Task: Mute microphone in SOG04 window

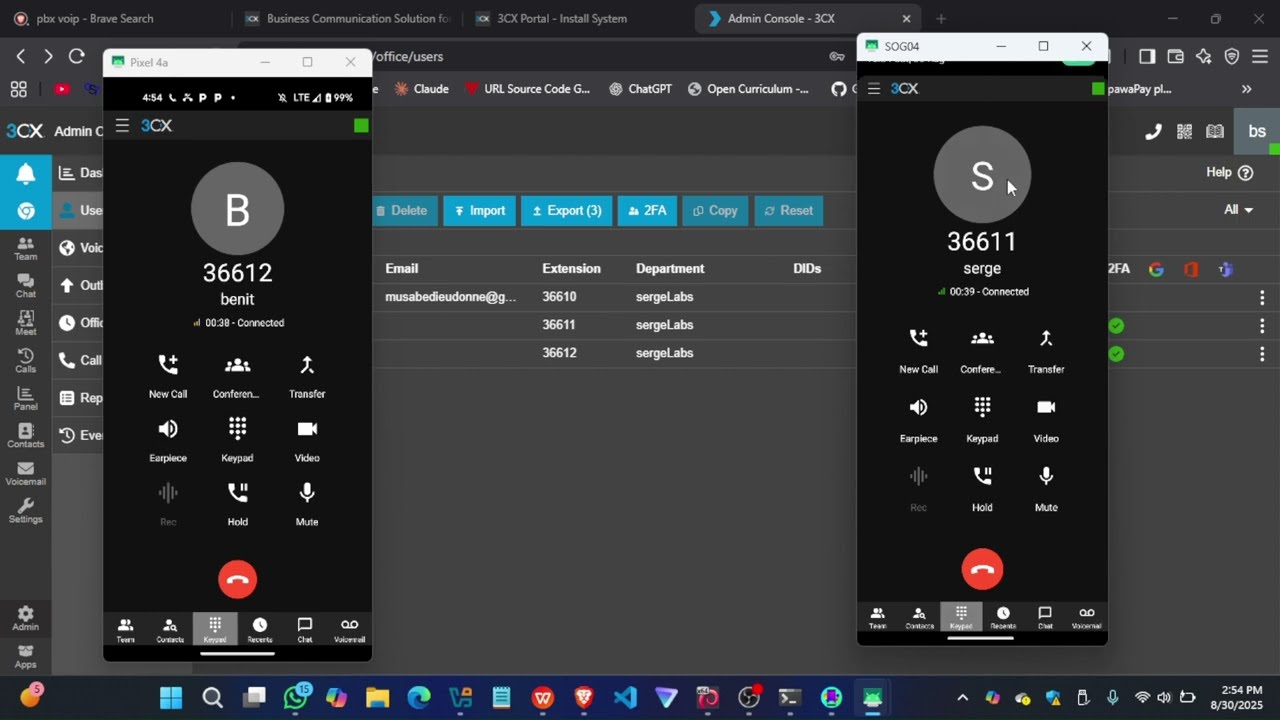Action: 1046,489
